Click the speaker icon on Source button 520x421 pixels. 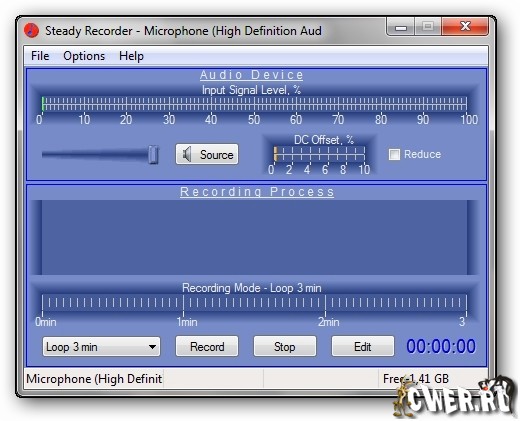tap(187, 154)
